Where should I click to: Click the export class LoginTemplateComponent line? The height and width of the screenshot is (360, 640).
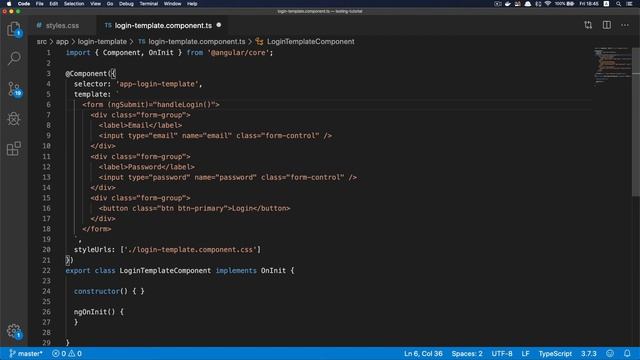pyautogui.click(x=180, y=271)
